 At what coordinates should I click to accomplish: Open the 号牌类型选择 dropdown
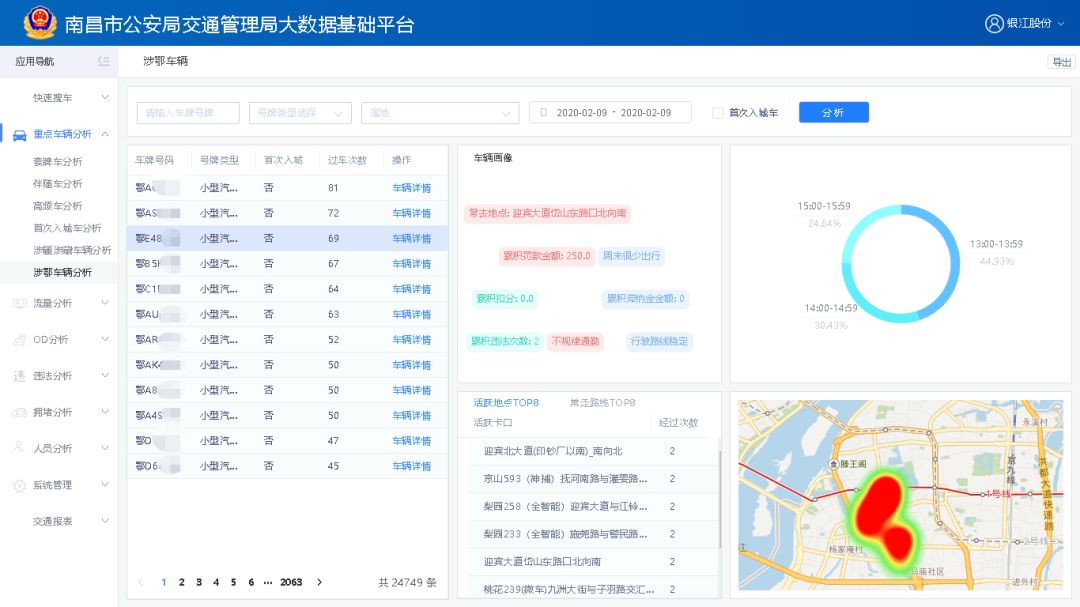[x=300, y=113]
